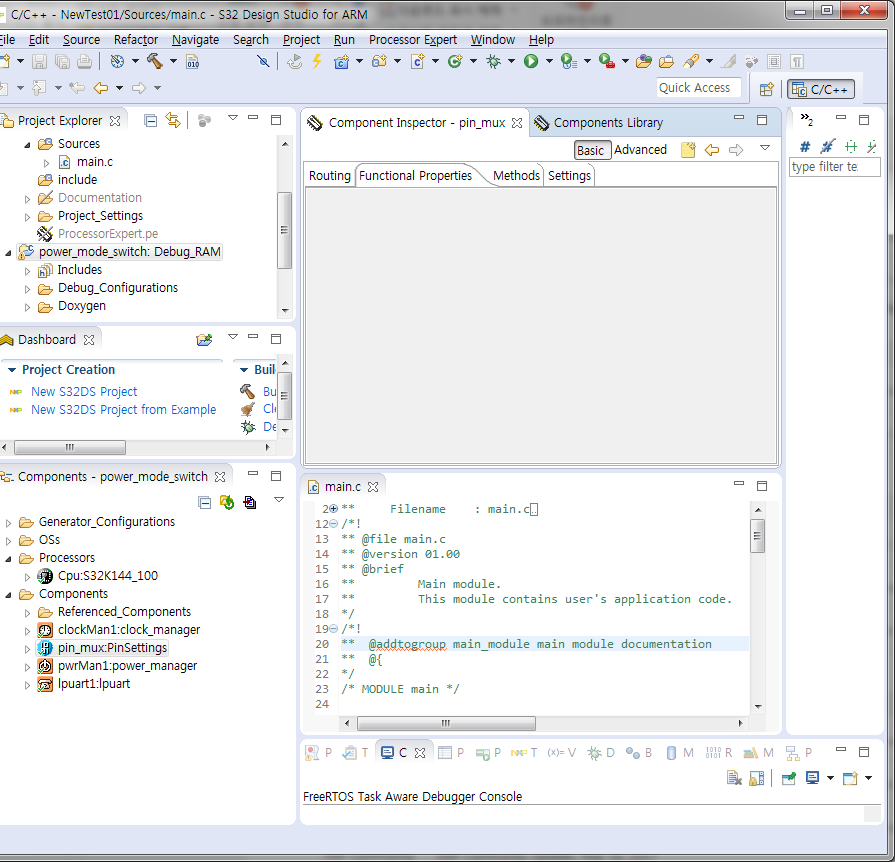895x862 pixels.
Task: Click the build configuration gauge icon
Action: click(117, 61)
